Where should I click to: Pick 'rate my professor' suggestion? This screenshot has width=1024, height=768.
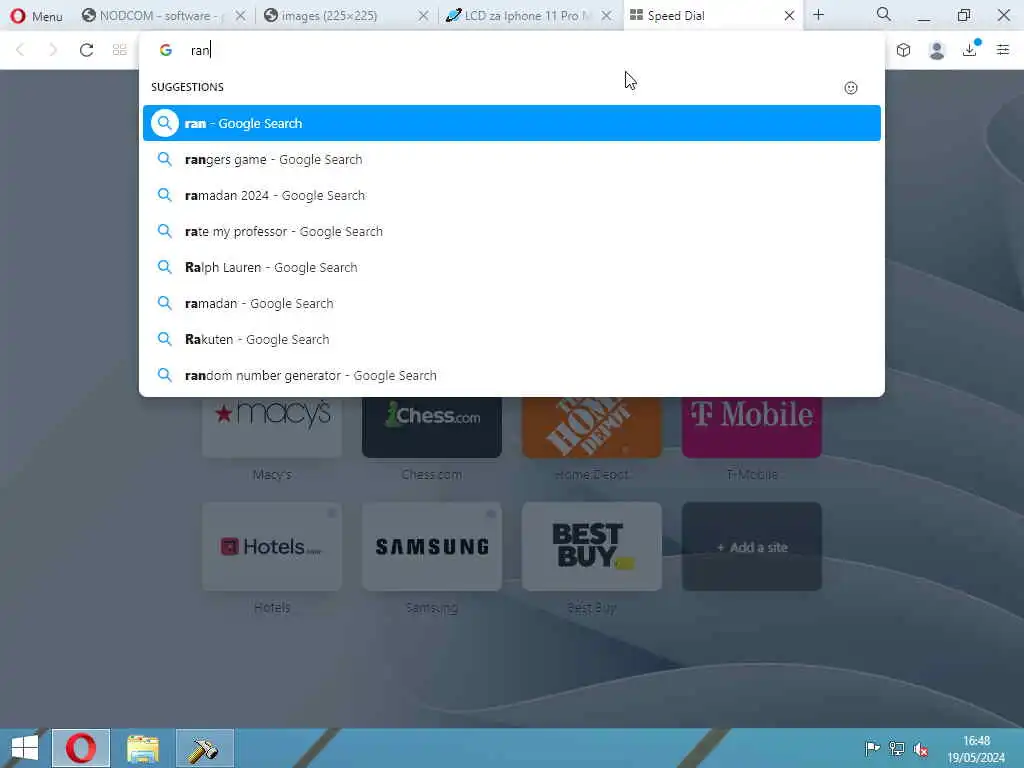point(511,231)
